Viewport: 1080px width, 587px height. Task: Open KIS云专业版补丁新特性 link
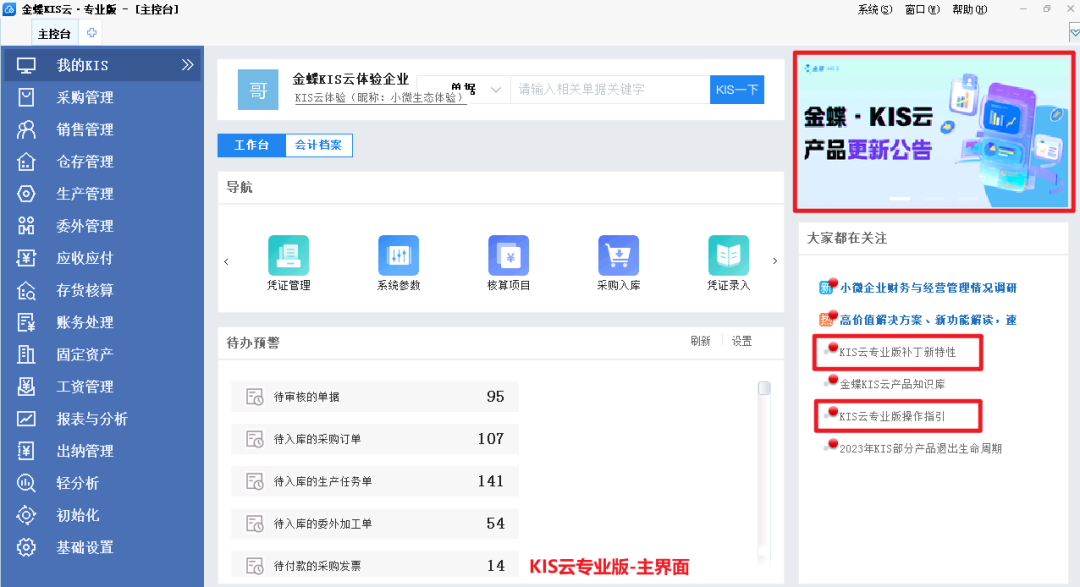click(897, 352)
